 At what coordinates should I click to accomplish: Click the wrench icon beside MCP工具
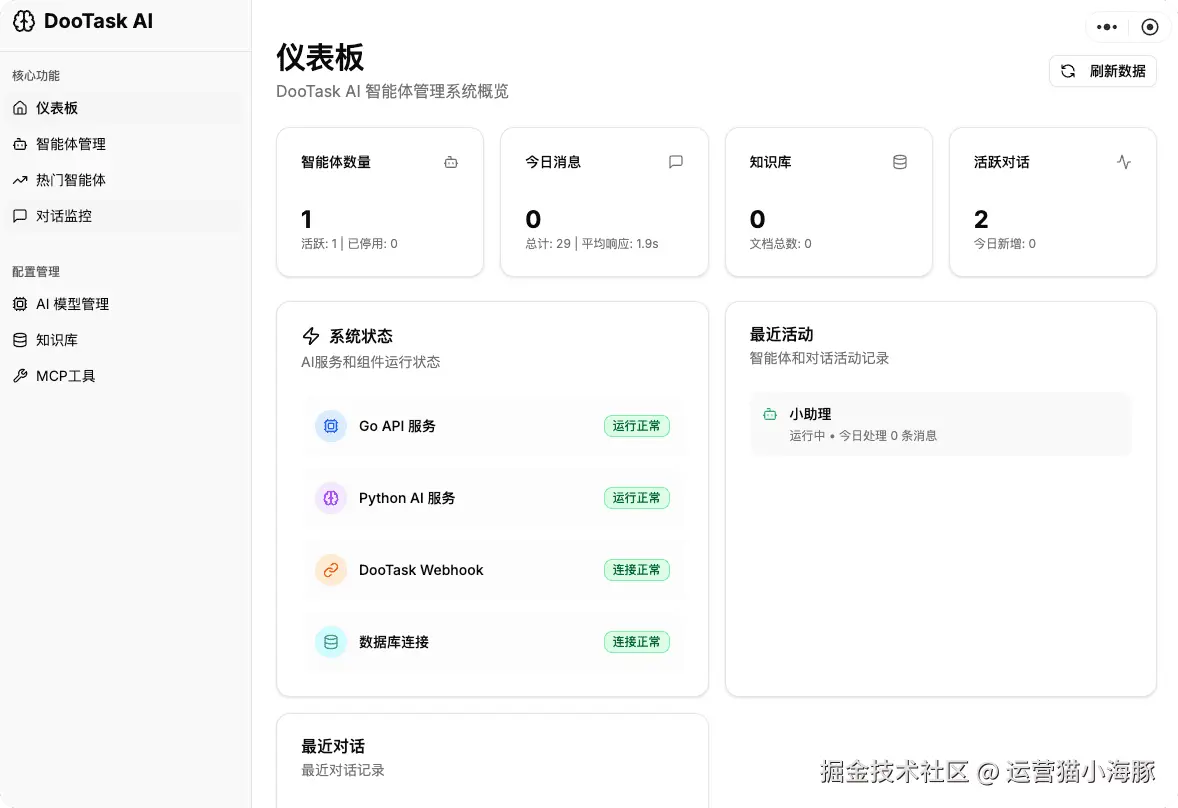click(x=20, y=376)
